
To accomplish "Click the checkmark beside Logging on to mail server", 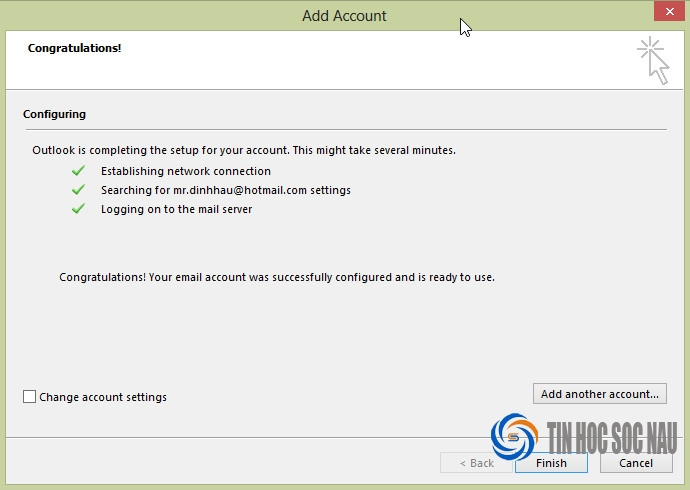I will [78, 208].
